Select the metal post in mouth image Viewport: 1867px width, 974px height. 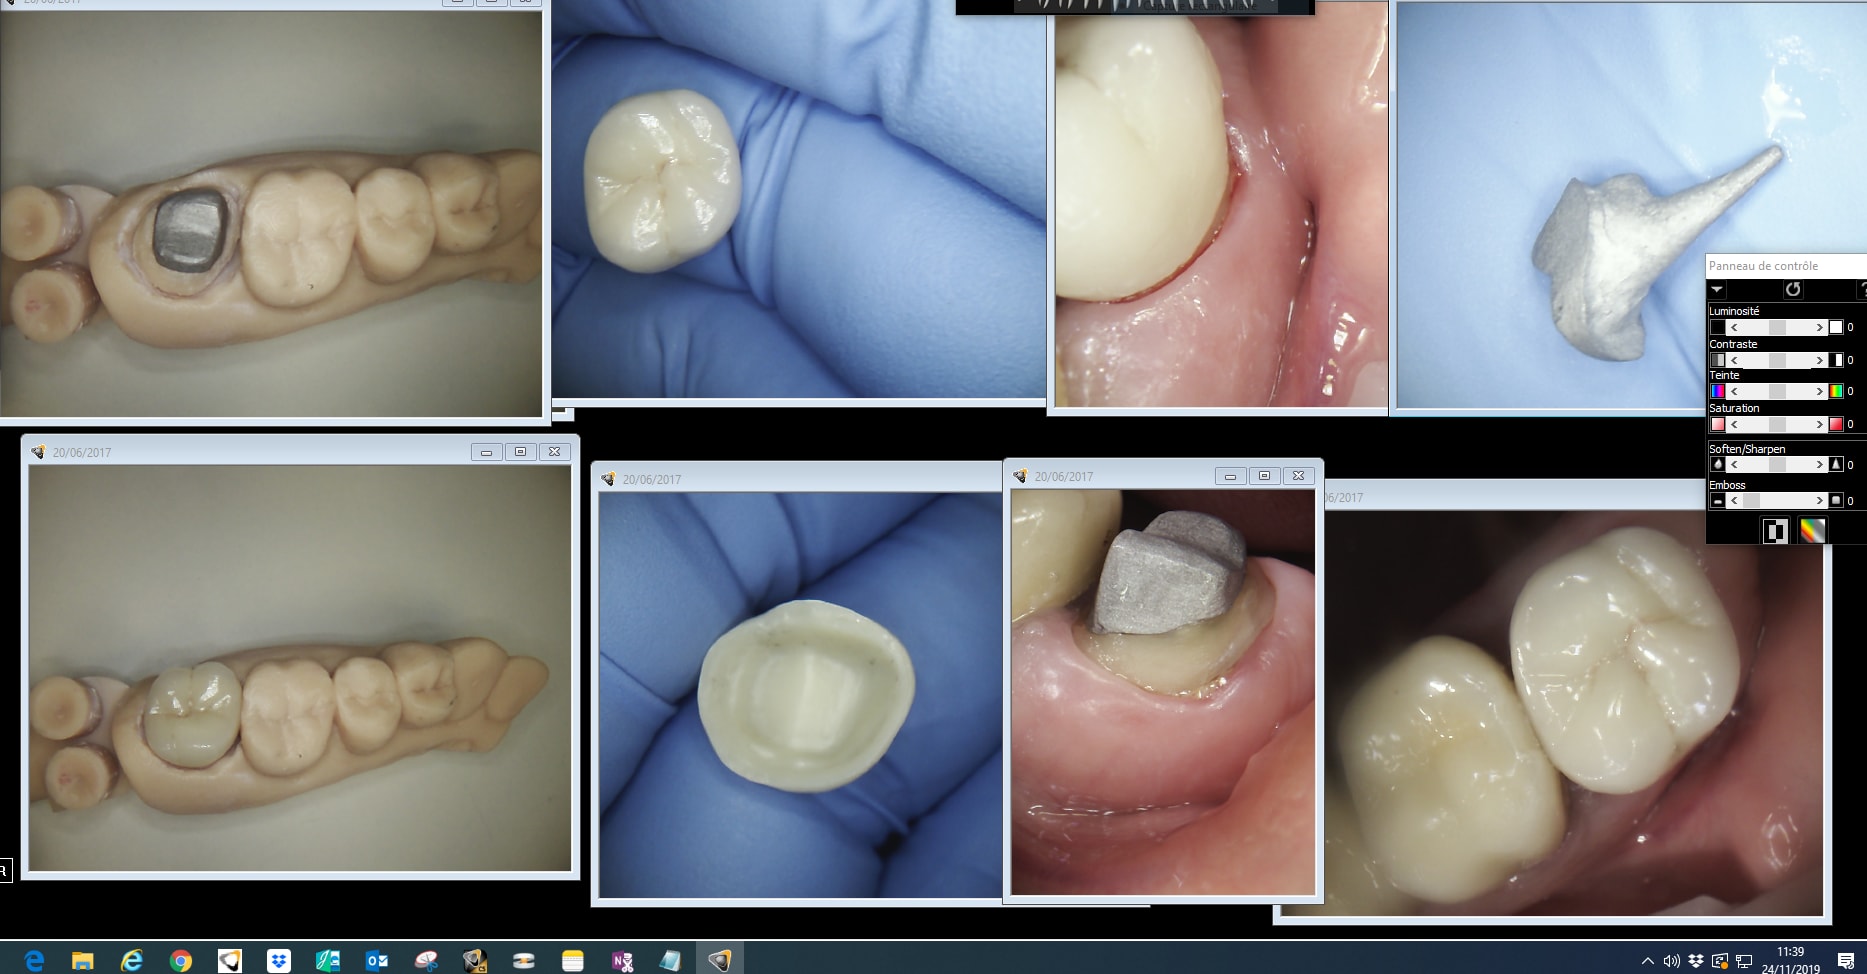(x=1162, y=690)
